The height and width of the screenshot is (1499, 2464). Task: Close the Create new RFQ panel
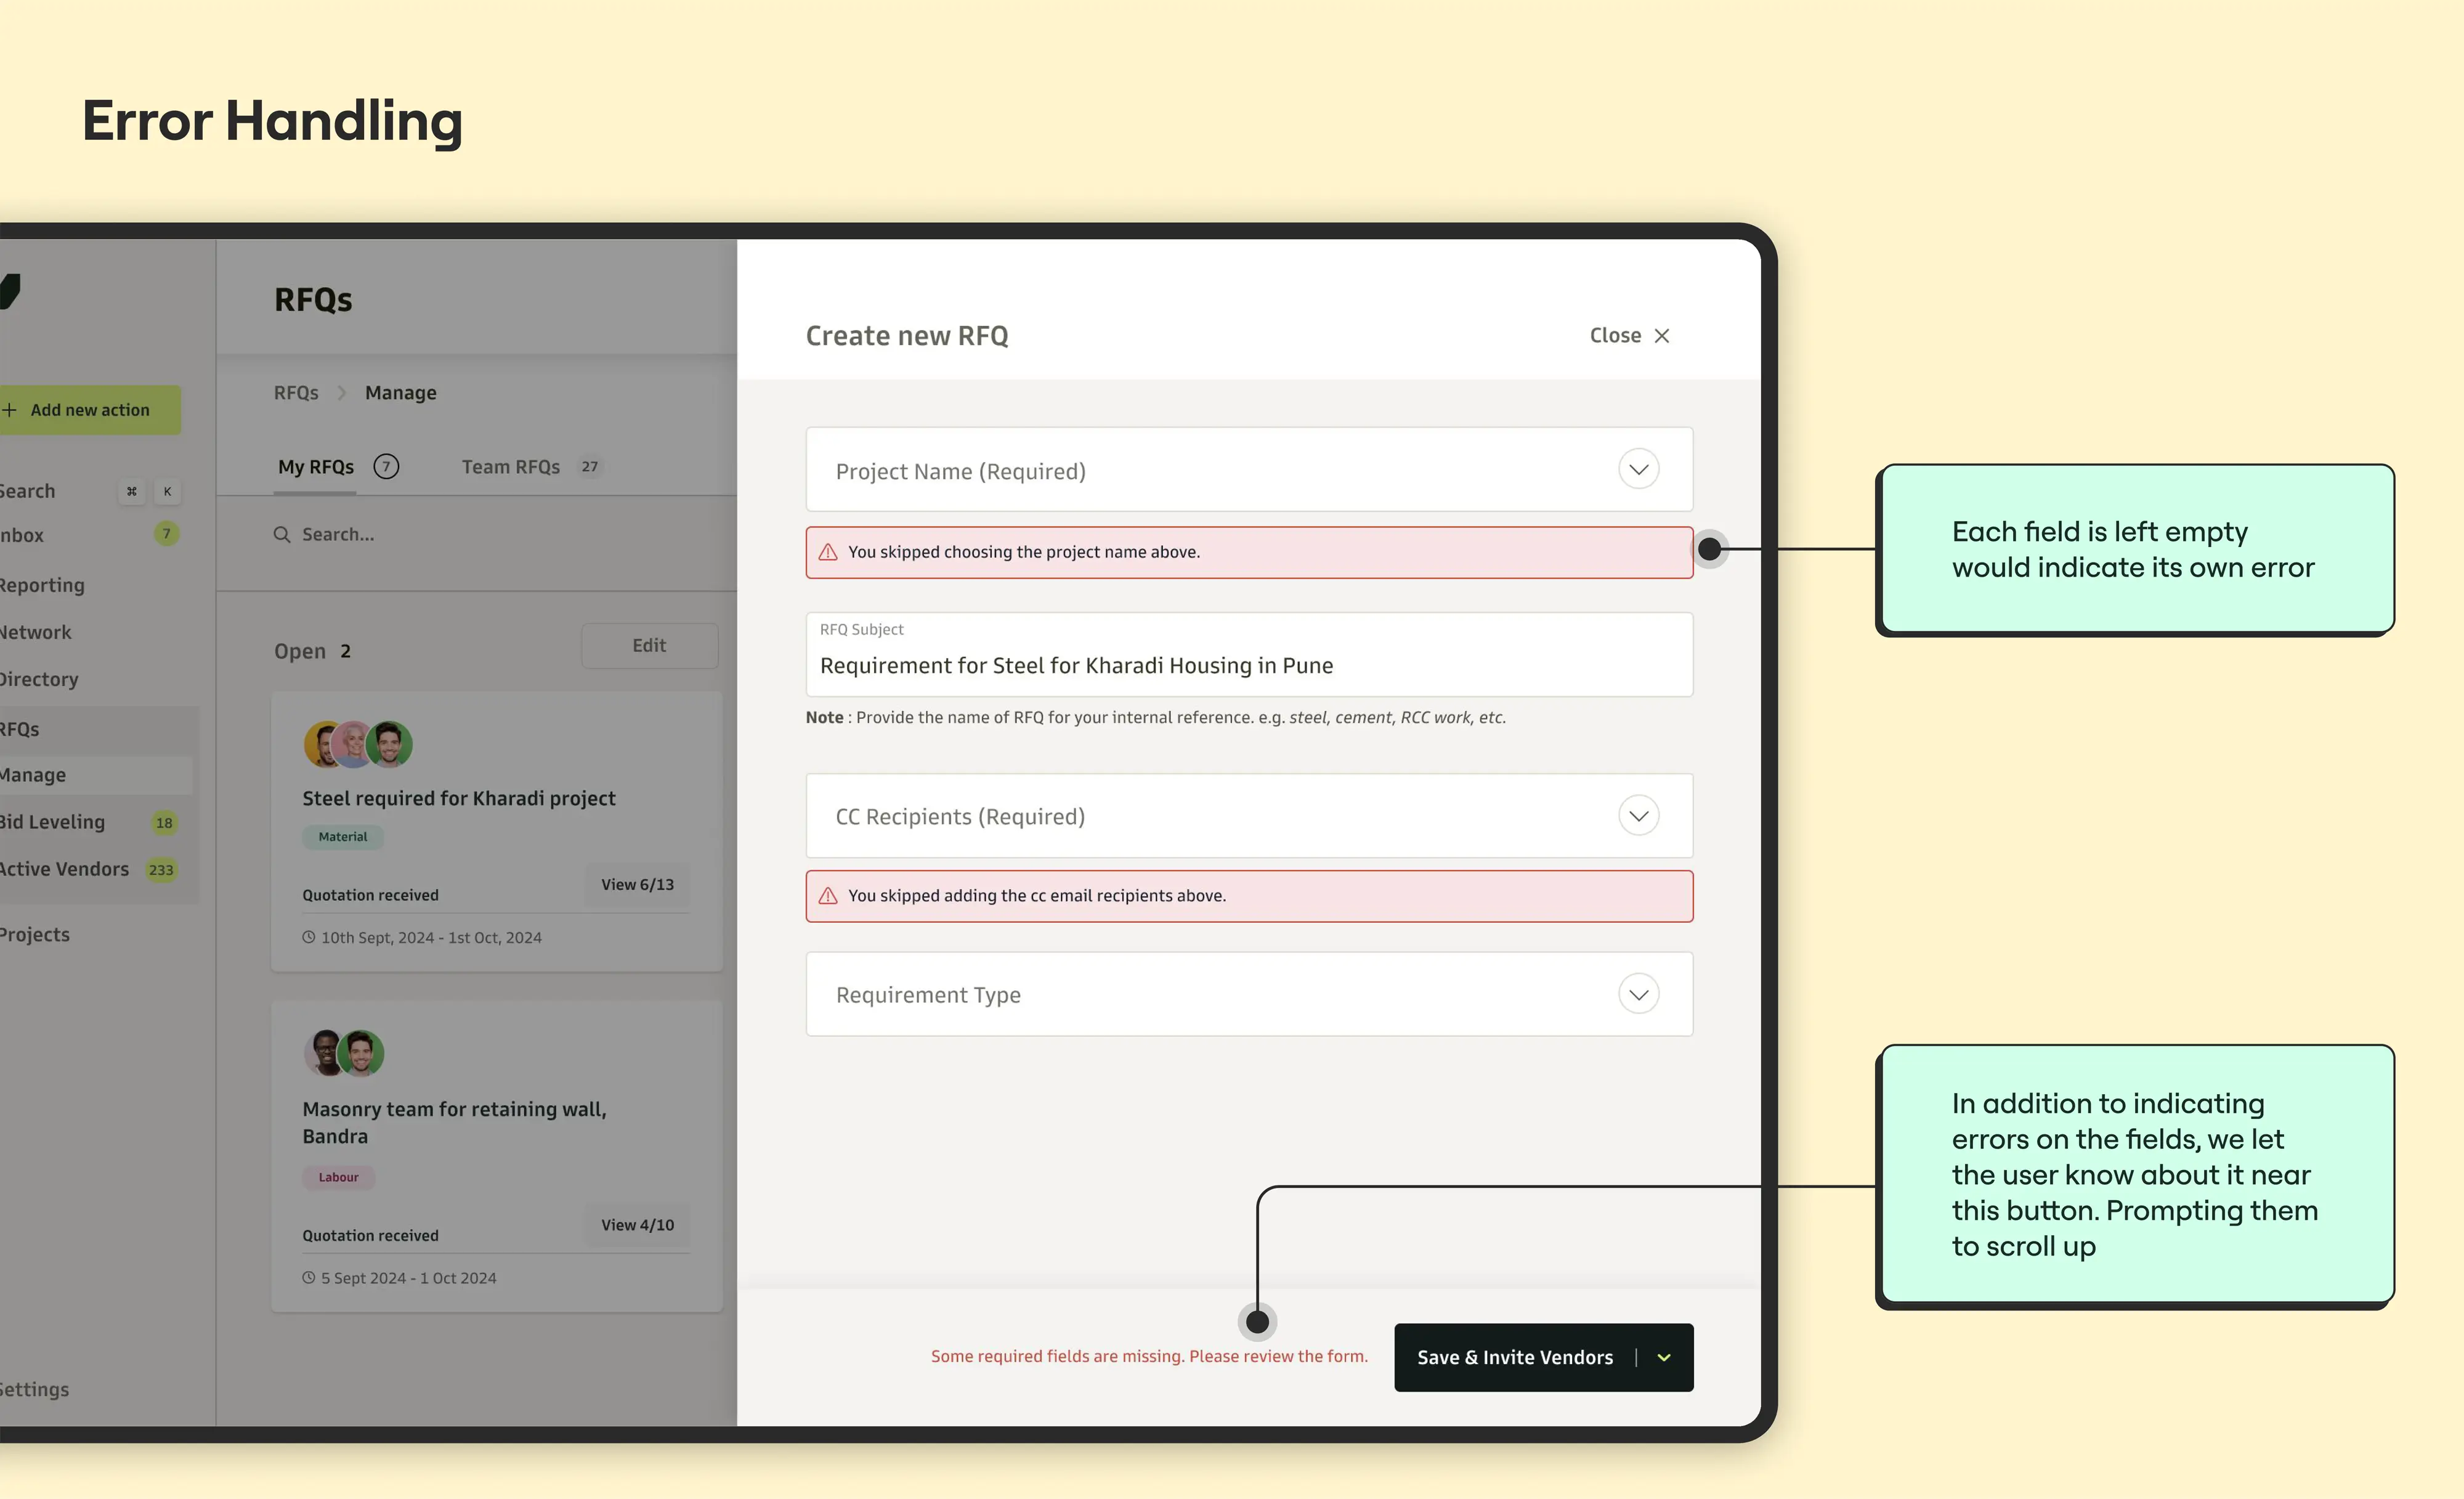click(1629, 336)
